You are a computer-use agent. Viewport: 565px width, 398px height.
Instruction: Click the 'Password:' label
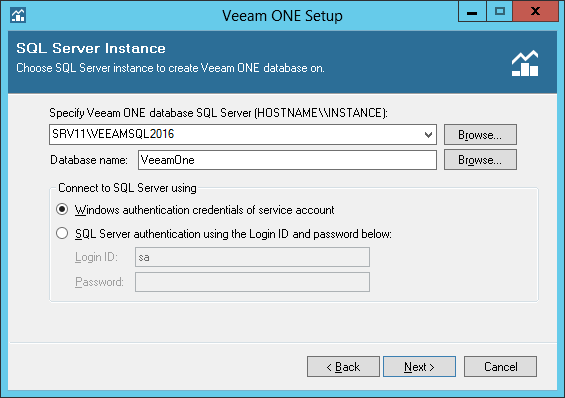(99, 282)
